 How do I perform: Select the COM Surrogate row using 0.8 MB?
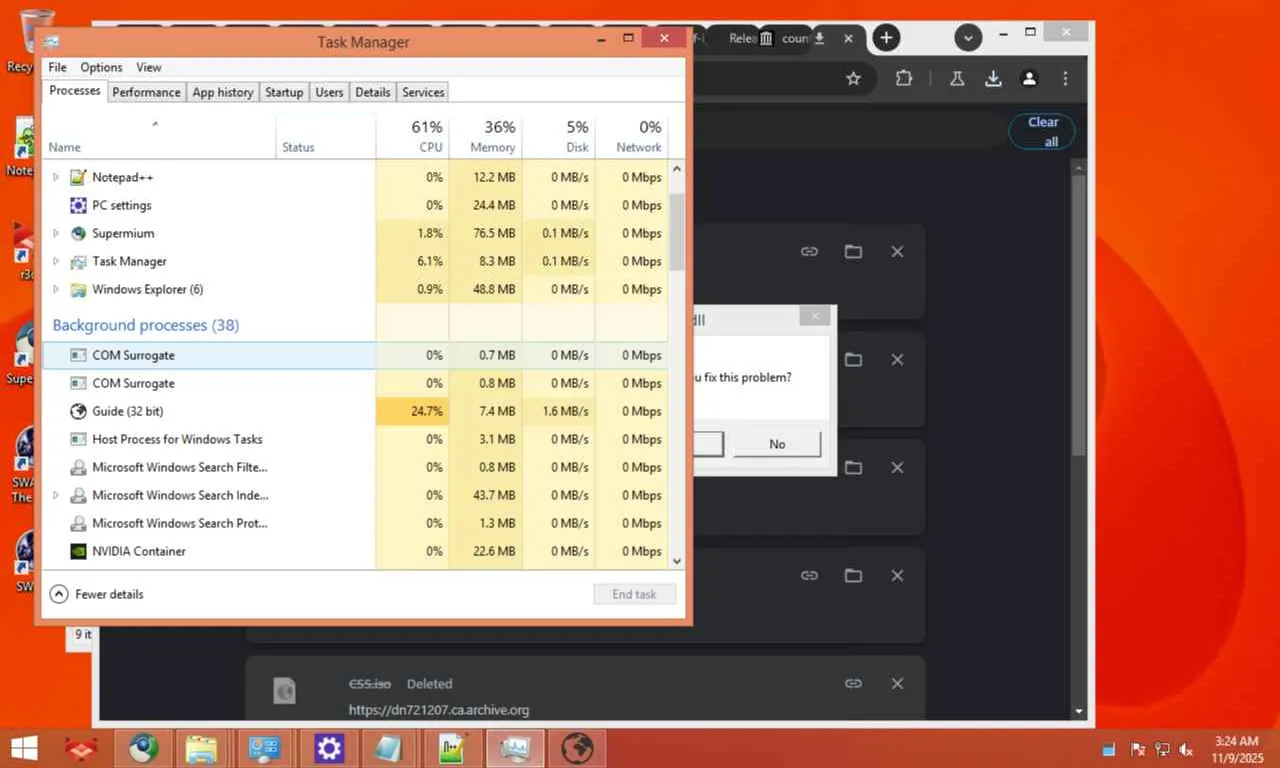coord(356,383)
